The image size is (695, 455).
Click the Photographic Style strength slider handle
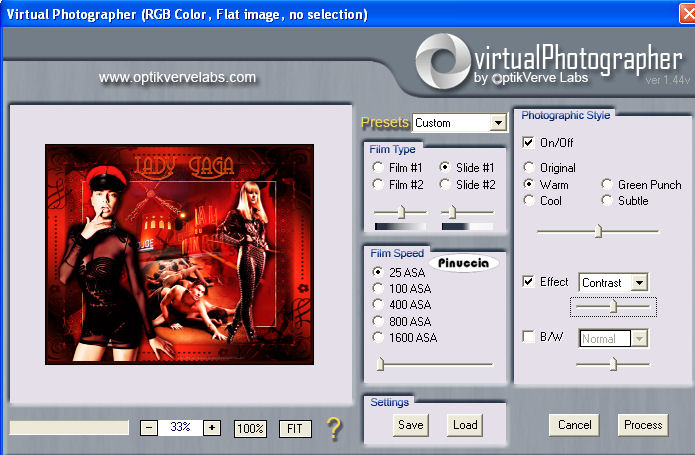(598, 231)
